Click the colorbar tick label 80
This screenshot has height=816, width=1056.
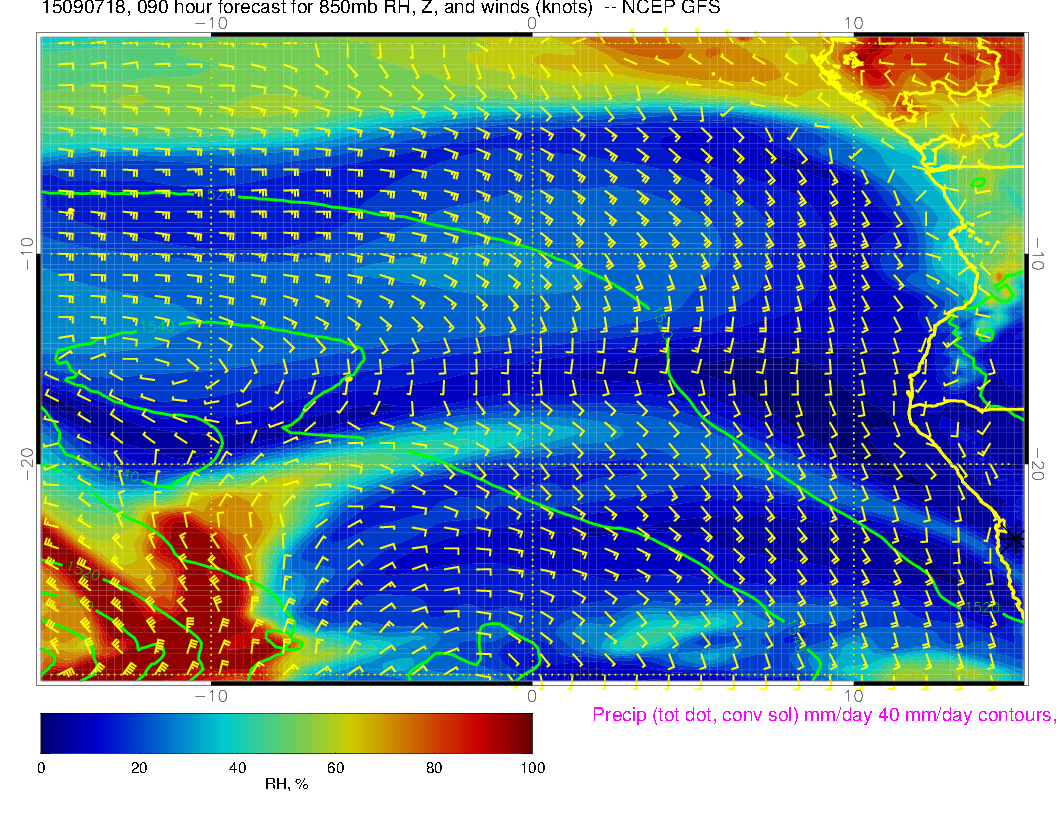tap(434, 768)
